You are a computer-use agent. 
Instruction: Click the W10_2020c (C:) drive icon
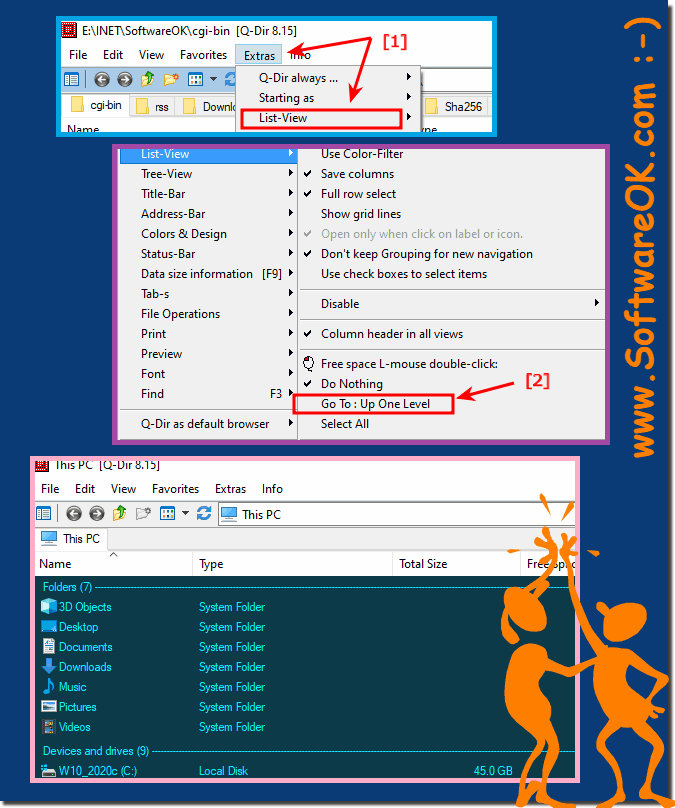click(x=48, y=771)
